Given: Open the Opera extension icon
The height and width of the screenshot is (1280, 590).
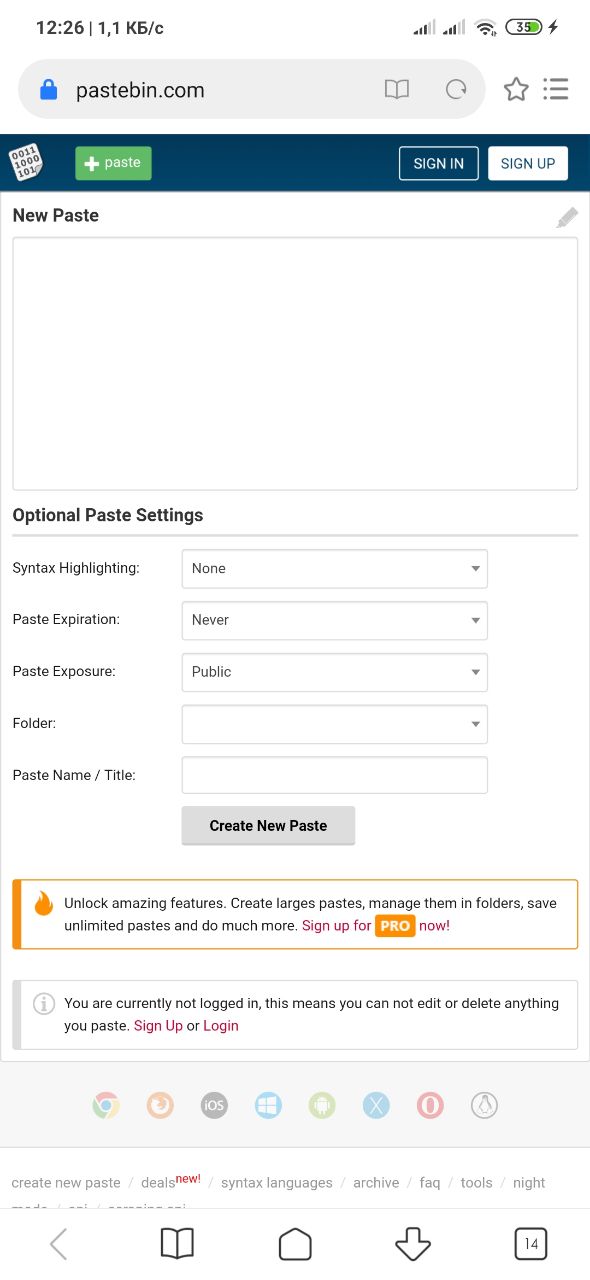Looking at the screenshot, I should [x=430, y=1105].
